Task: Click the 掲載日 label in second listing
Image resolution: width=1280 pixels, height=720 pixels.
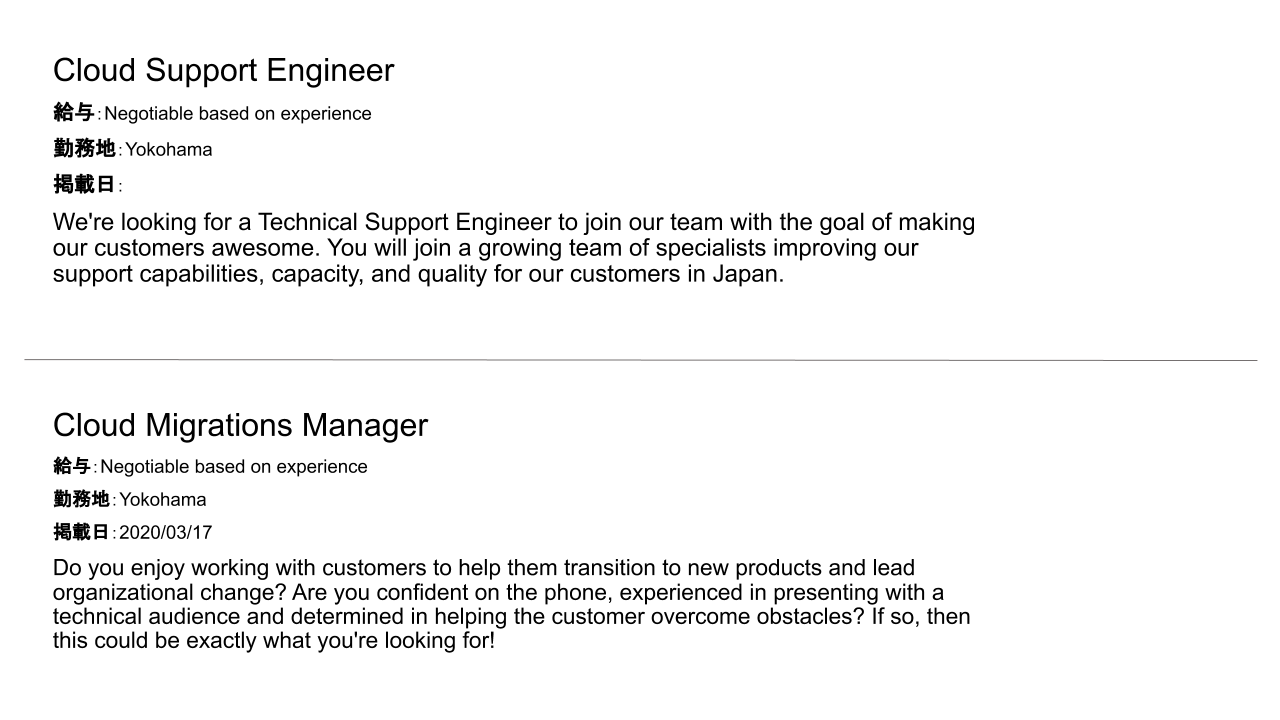Action: pyautogui.click(x=82, y=532)
